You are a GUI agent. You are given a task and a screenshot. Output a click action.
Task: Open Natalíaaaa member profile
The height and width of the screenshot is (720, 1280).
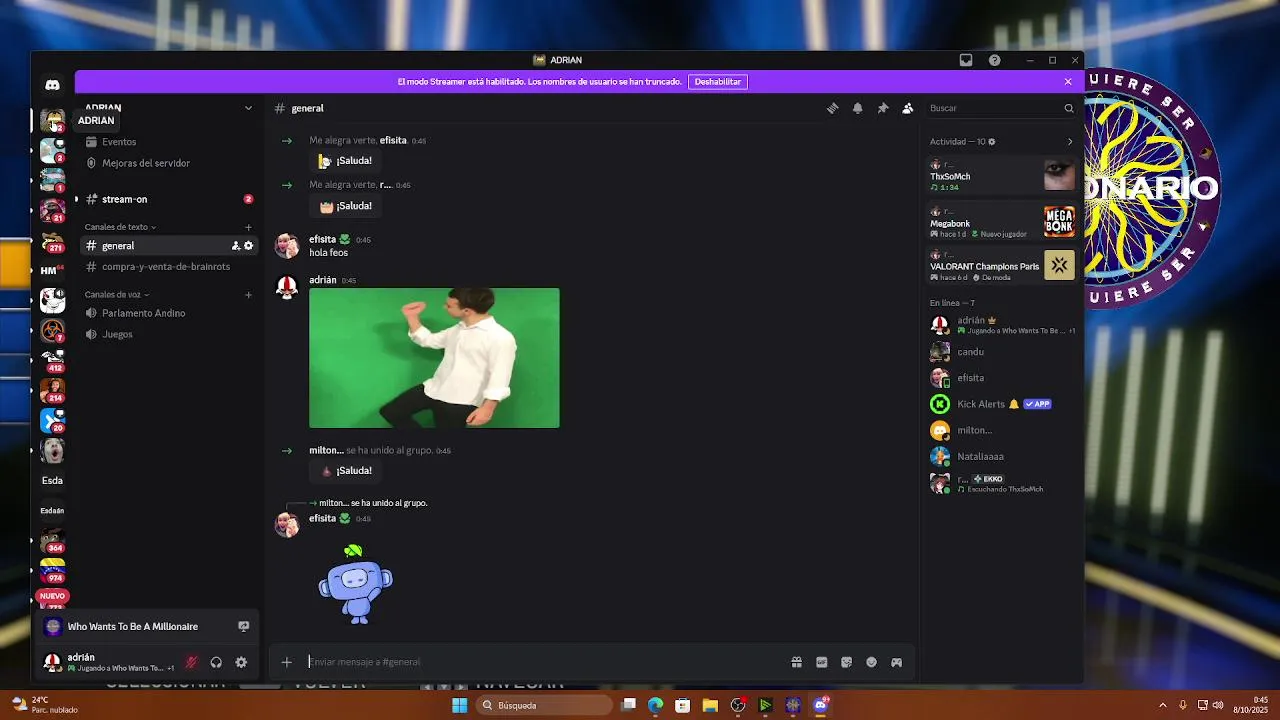(x=1002, y=456)
